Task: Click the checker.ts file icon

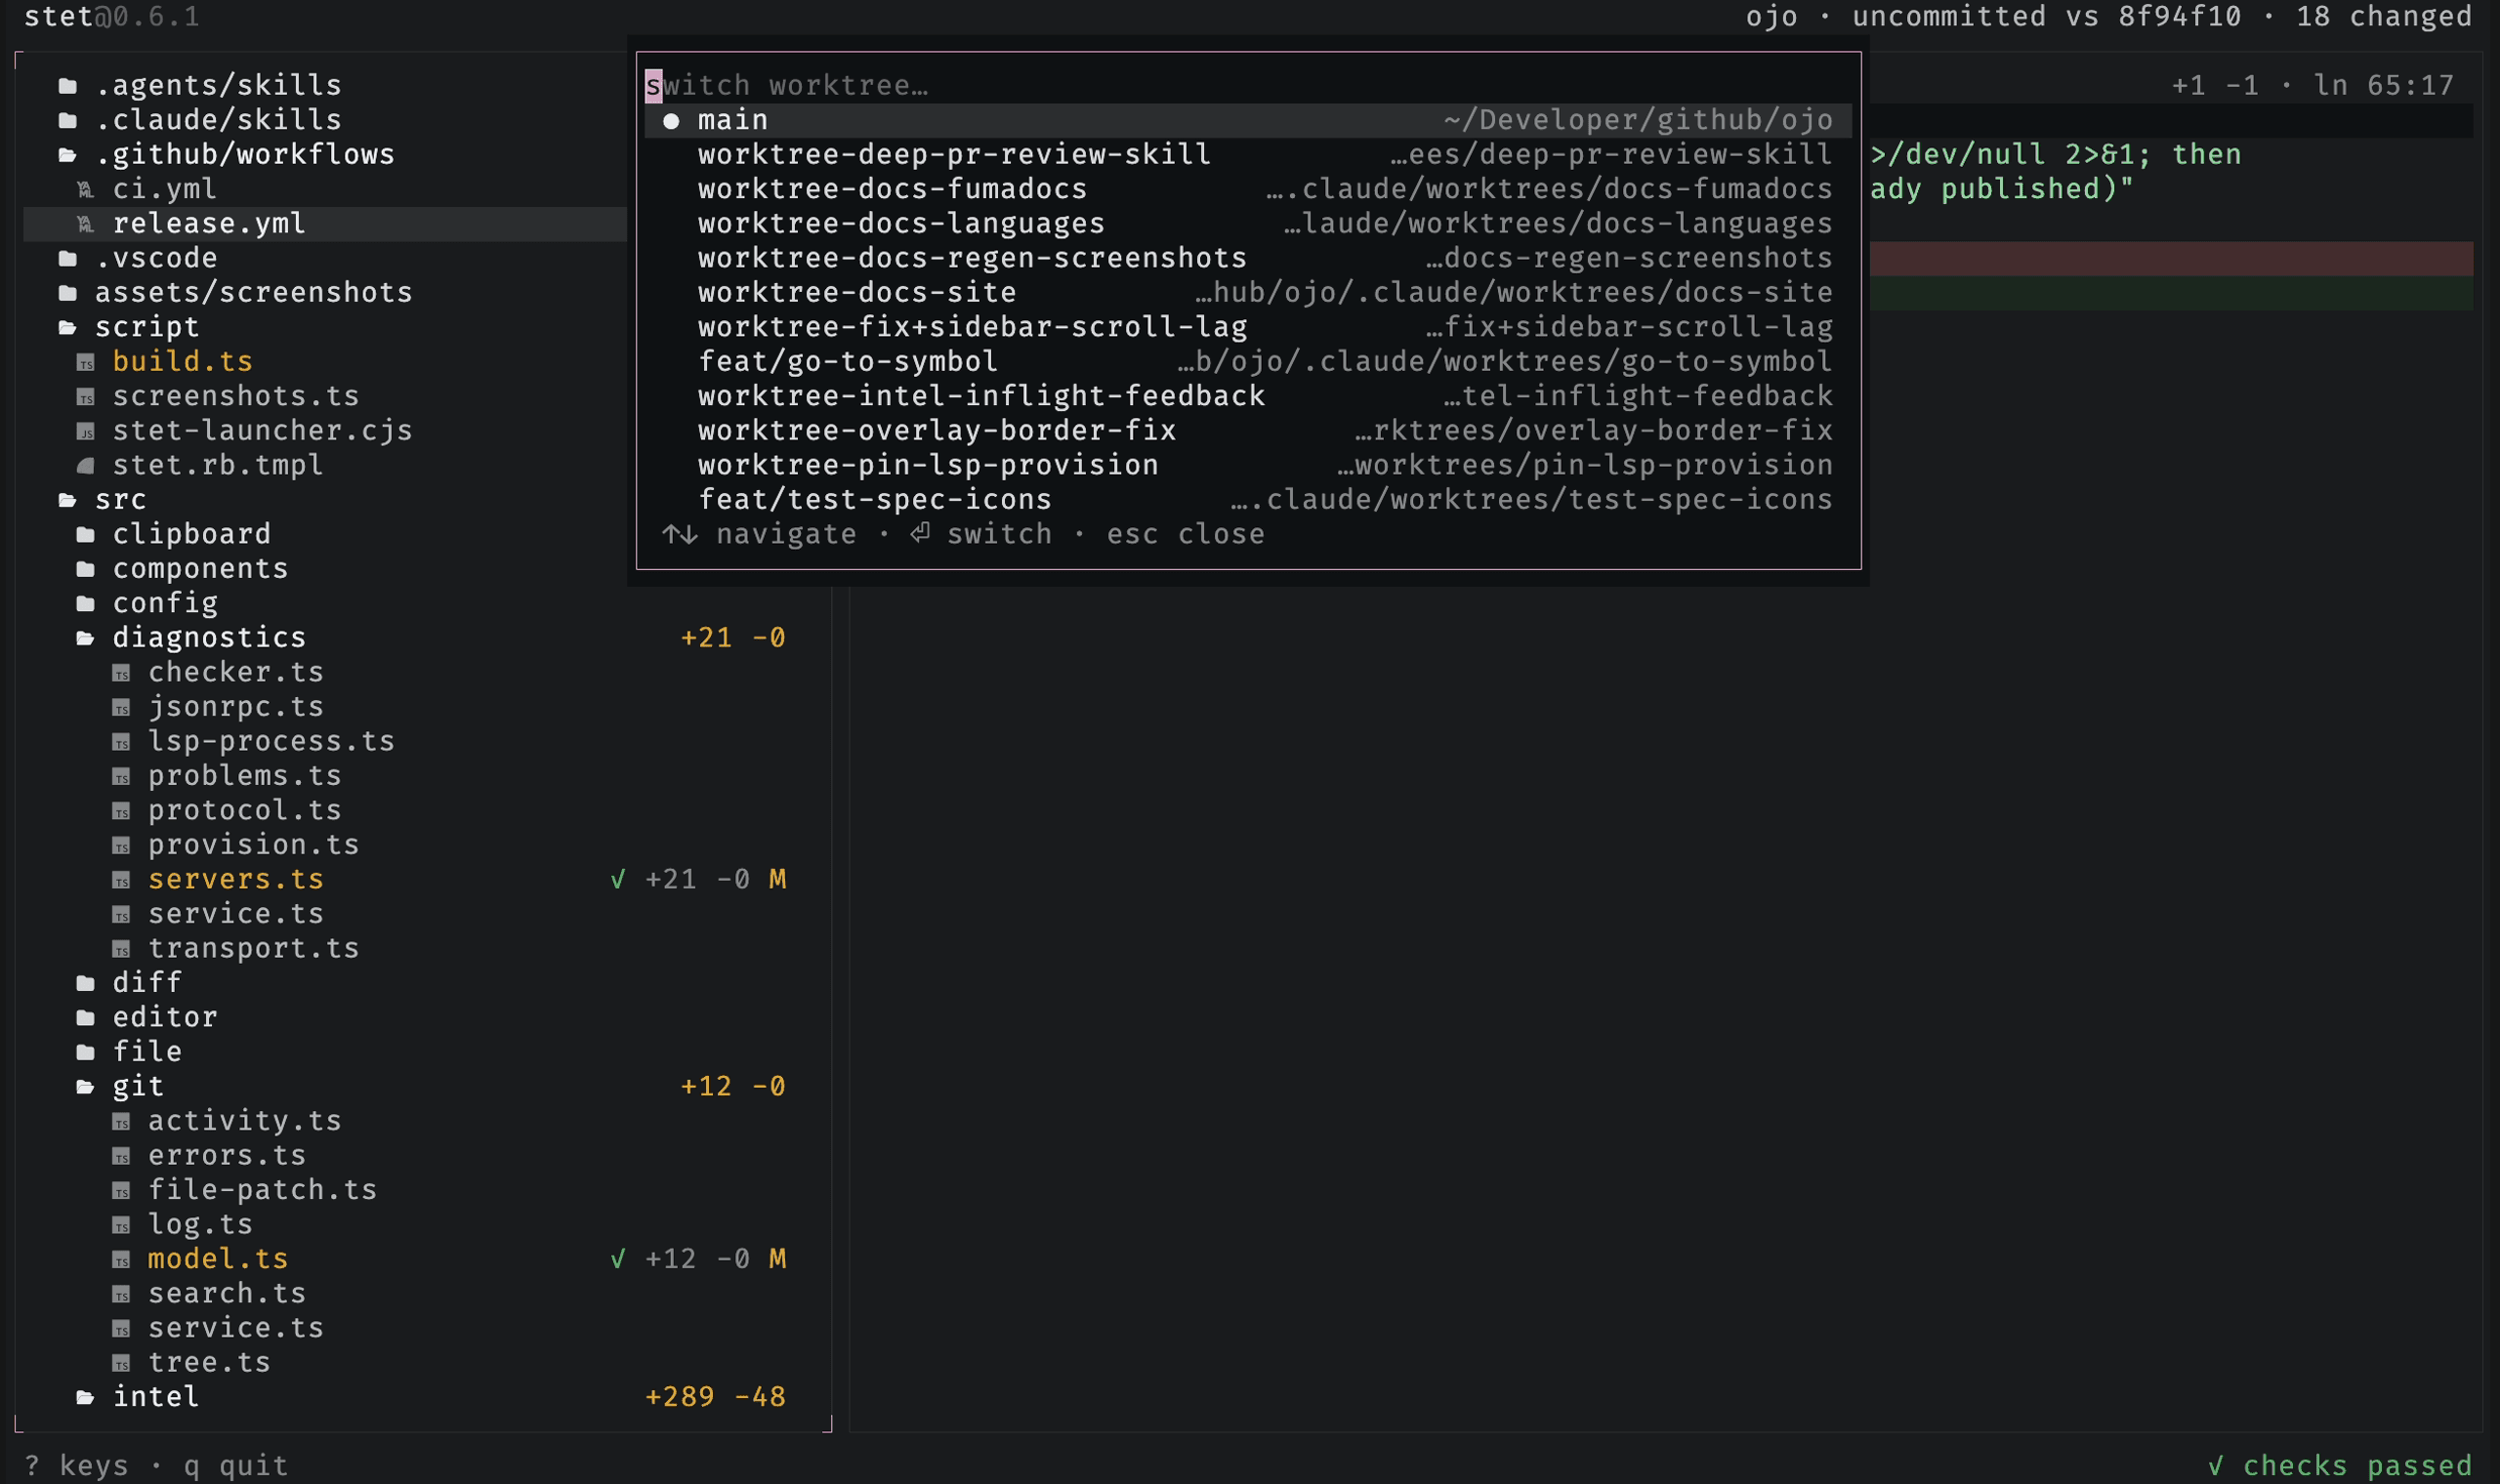Action: point(121,673)
